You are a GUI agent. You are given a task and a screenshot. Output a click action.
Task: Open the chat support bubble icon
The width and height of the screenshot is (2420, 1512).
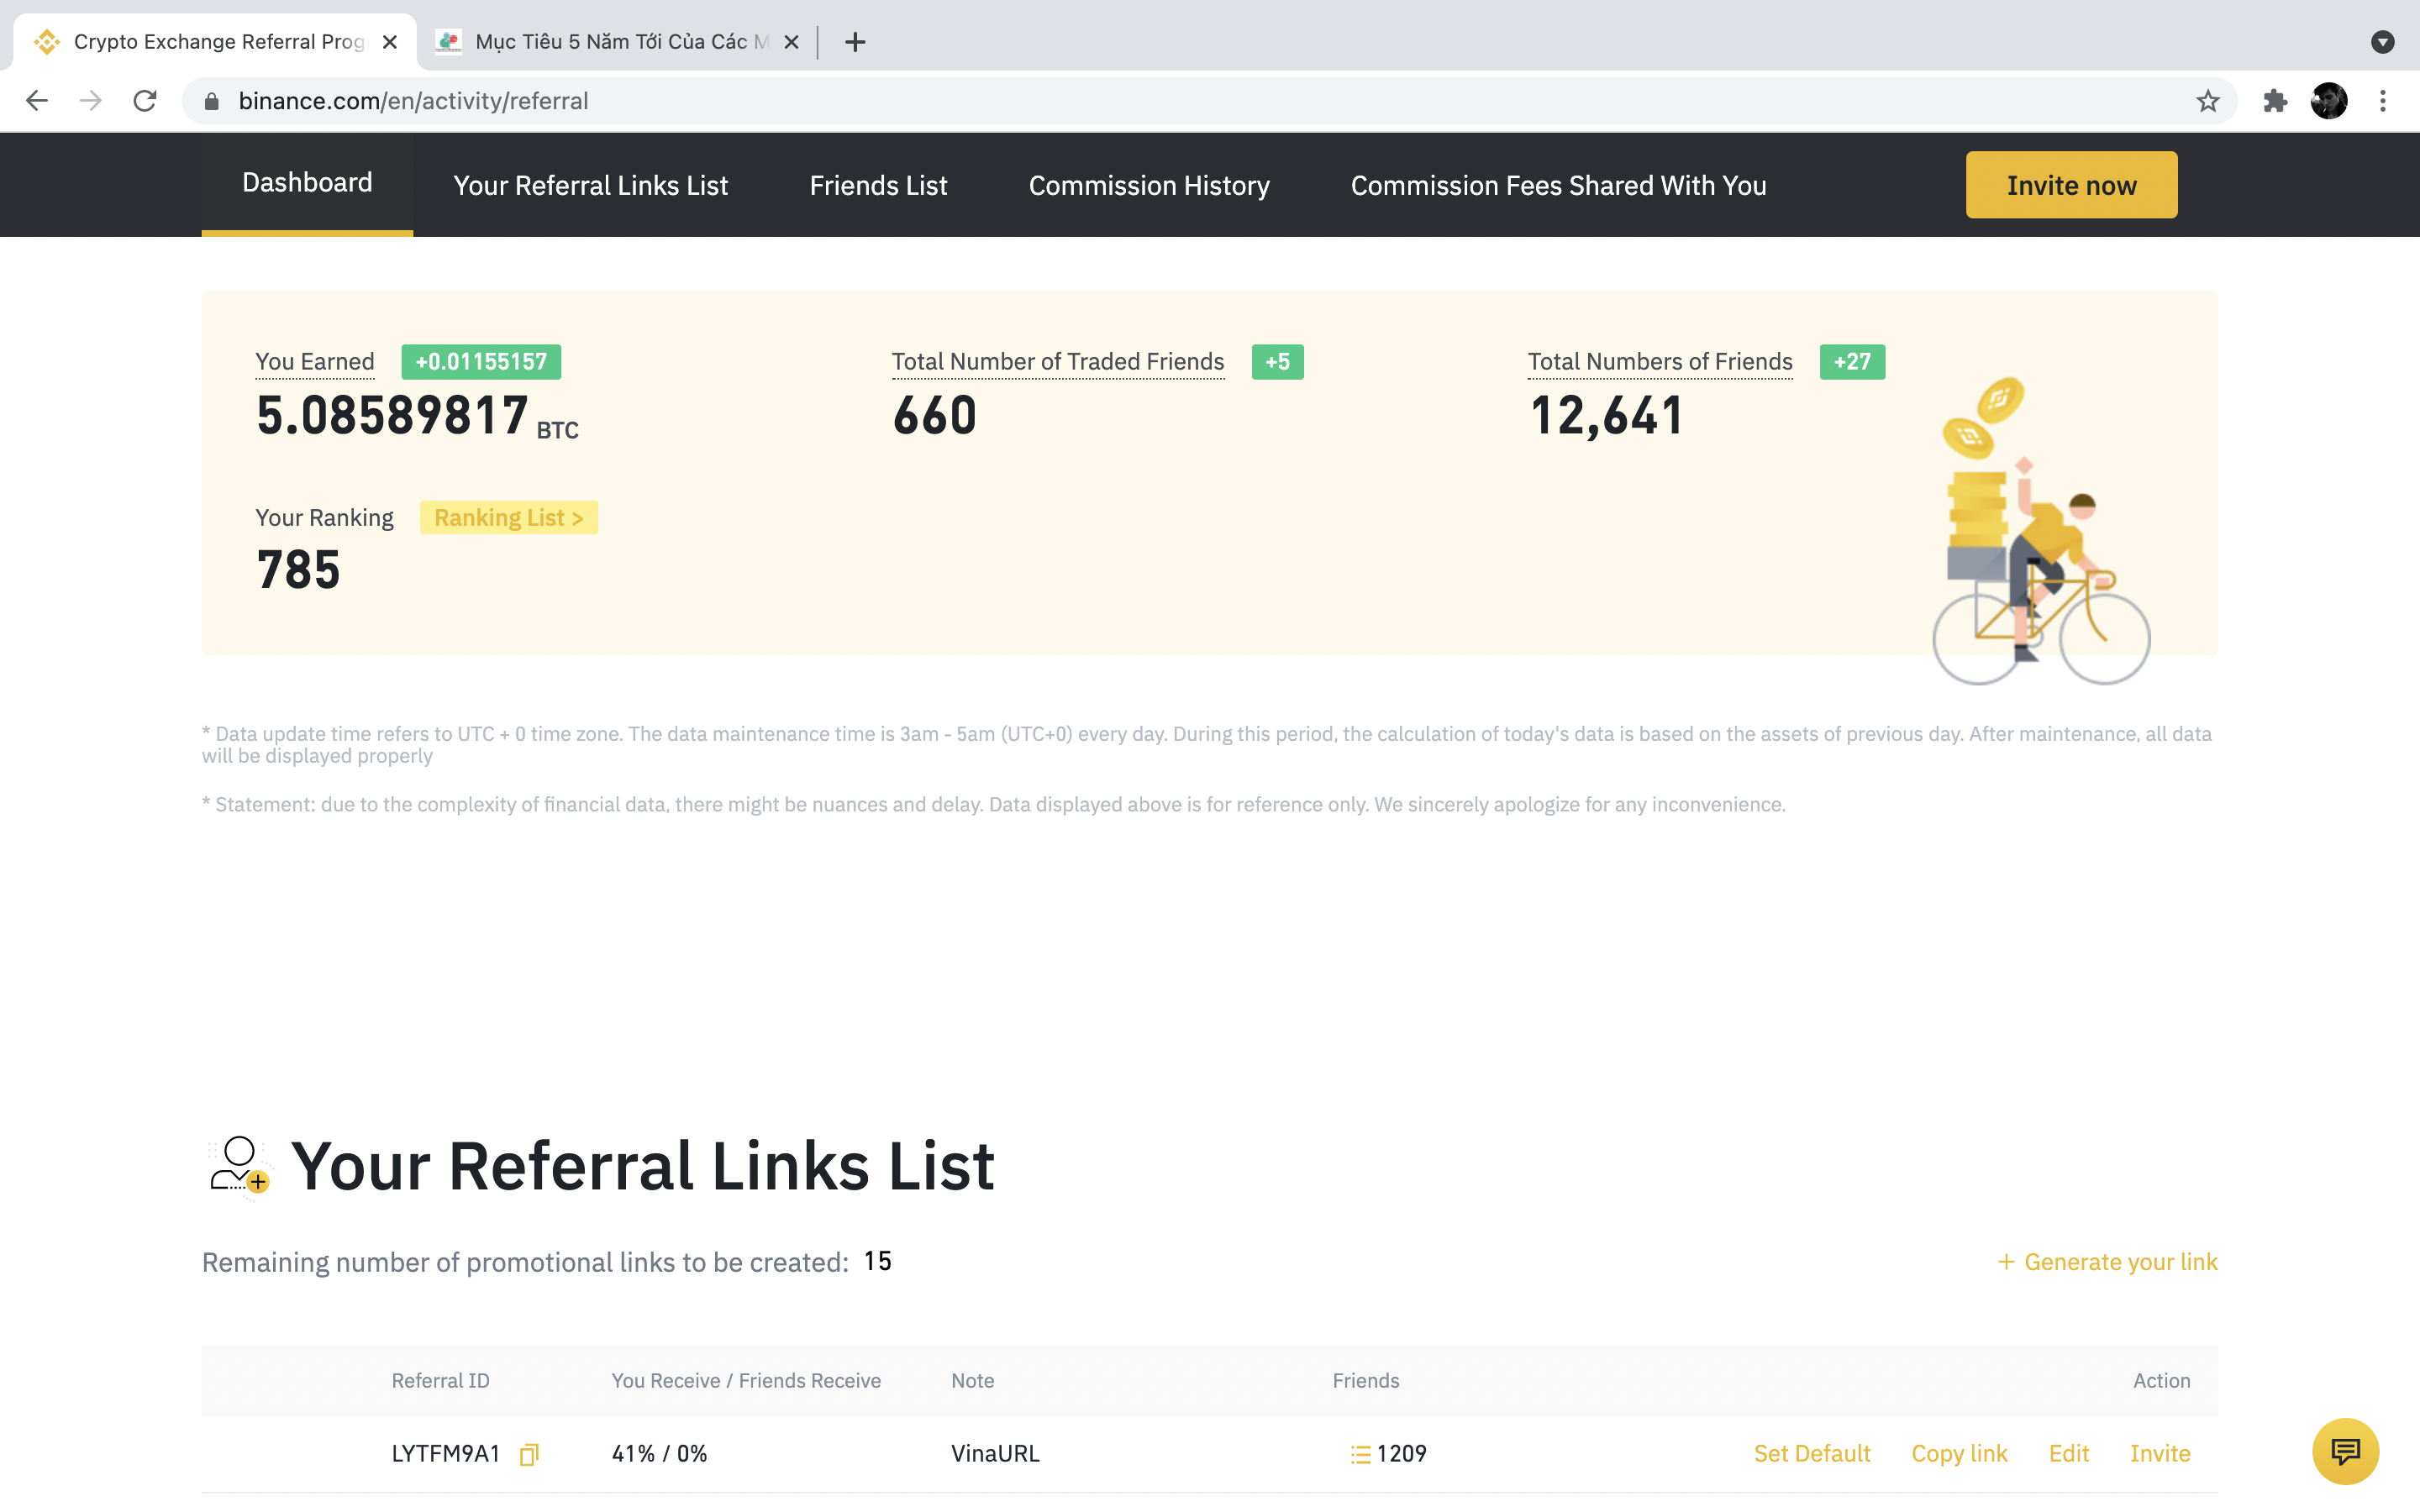pyautogui.click(x=2345, y=1451)
